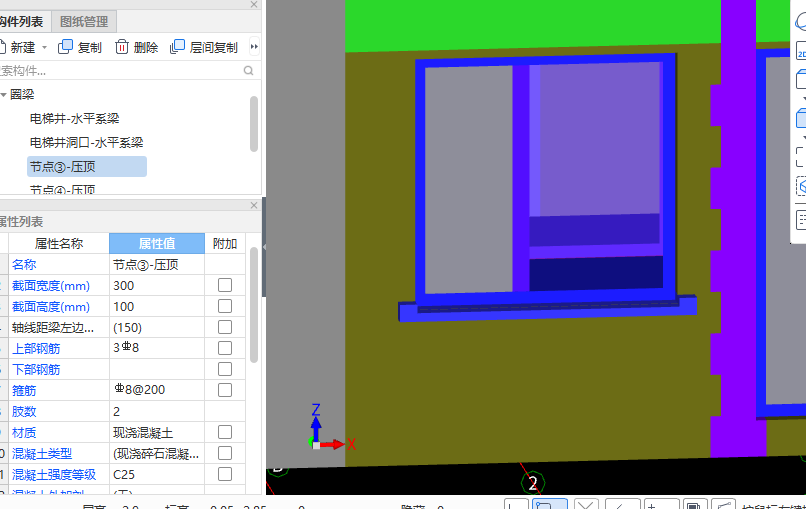Click the XYZ coordinate axis gizmo

point(332,428)
